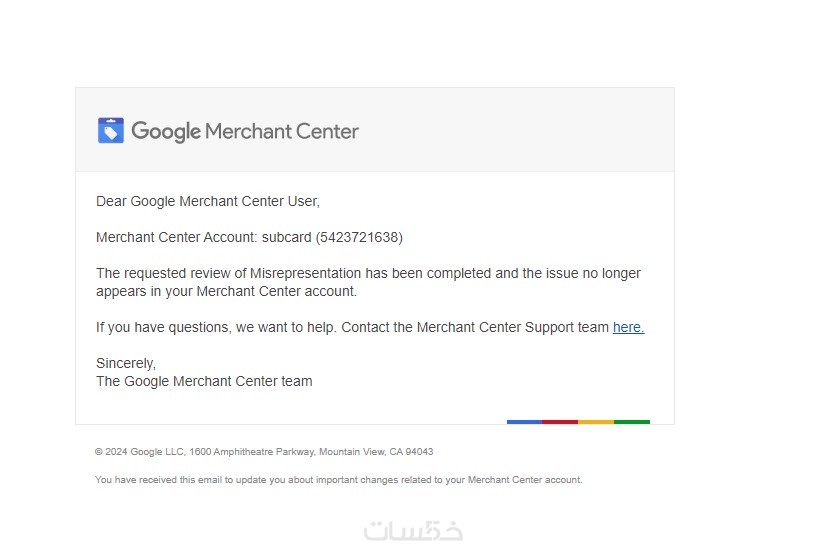Click the red segment of the color bar
827x552 pixels.
tap(560, 422)
